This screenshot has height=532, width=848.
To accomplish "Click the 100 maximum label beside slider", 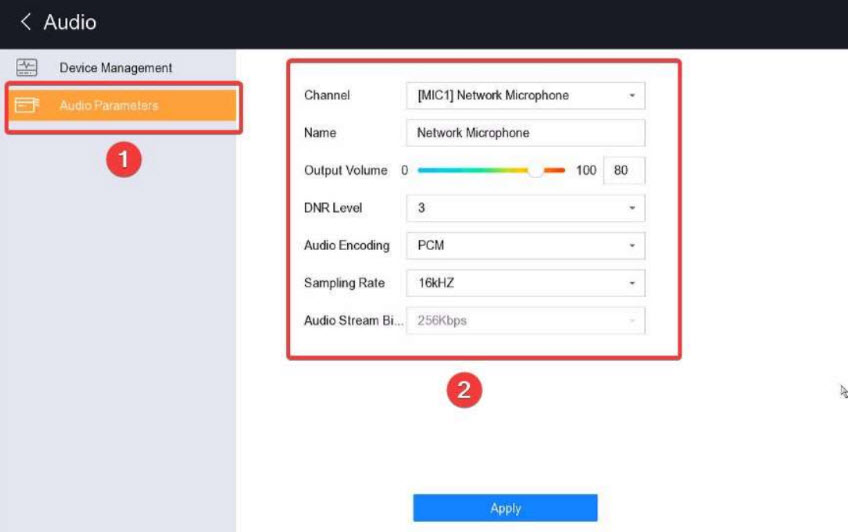I will point(586,170).
